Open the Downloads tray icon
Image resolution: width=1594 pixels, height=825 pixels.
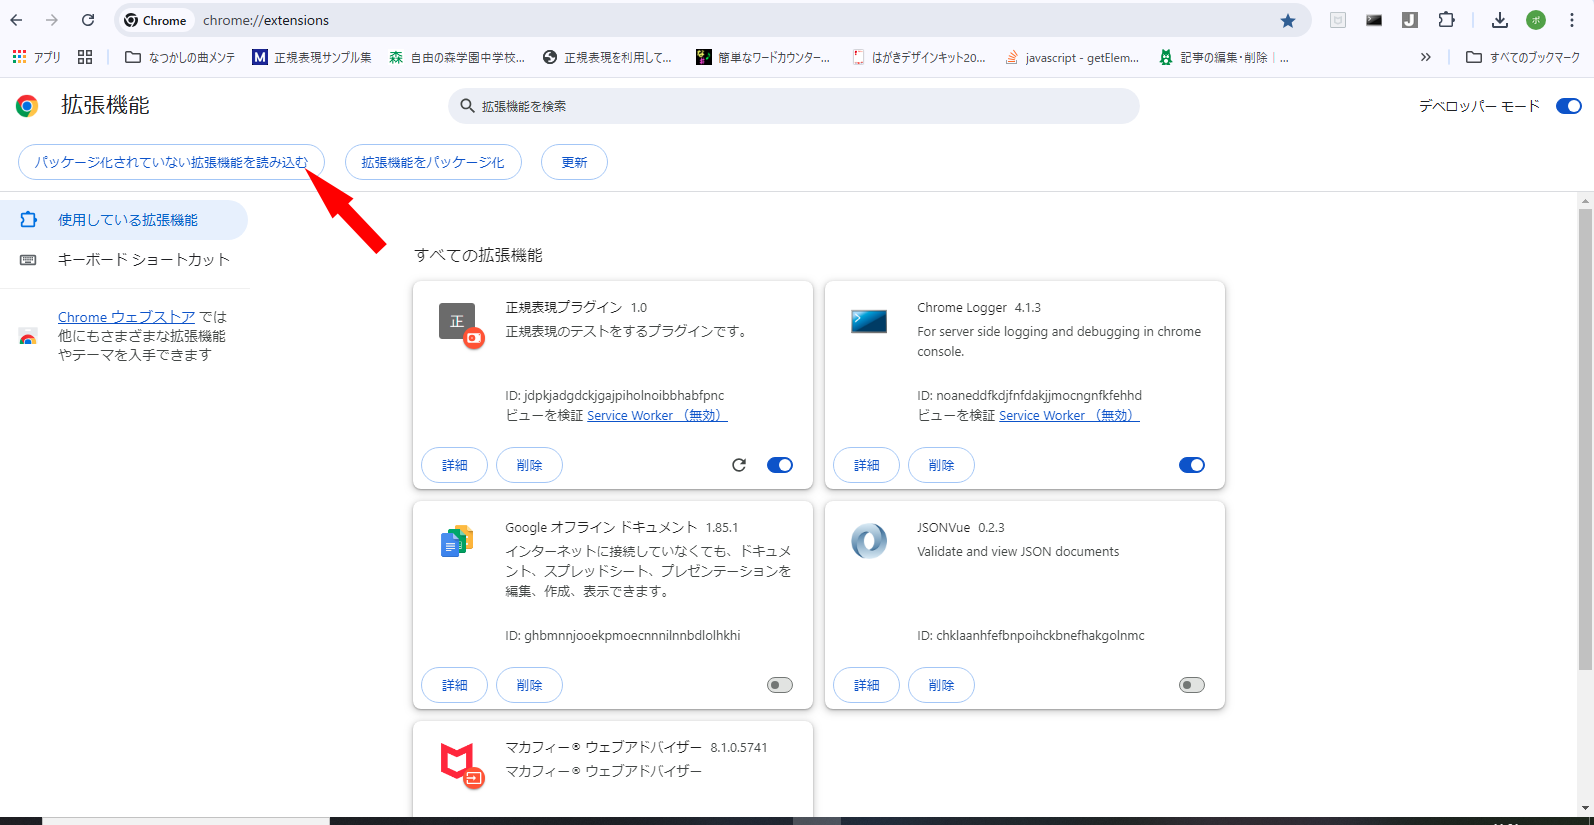(1499, 20)
